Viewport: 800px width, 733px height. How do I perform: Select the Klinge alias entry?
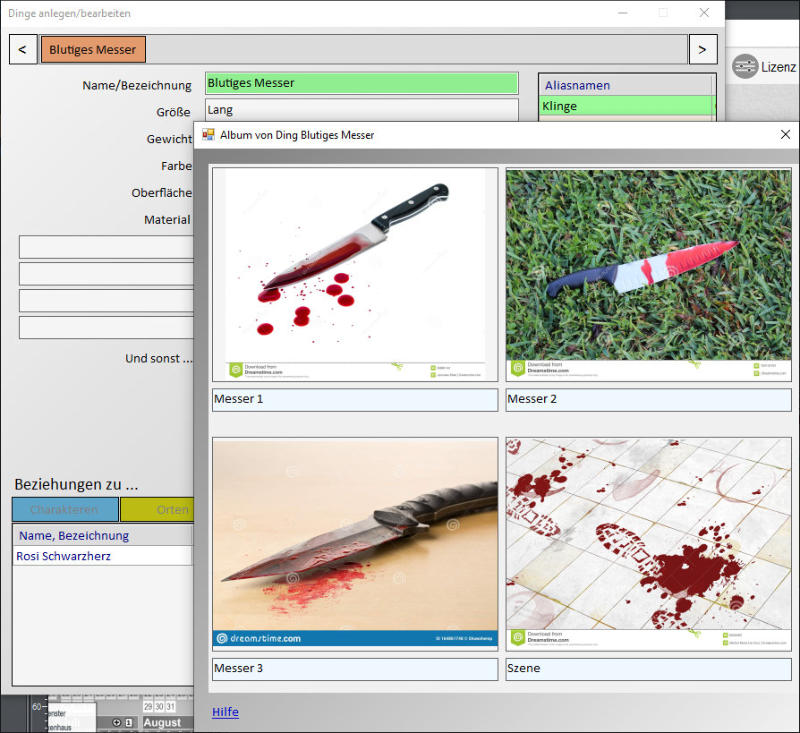626,106
